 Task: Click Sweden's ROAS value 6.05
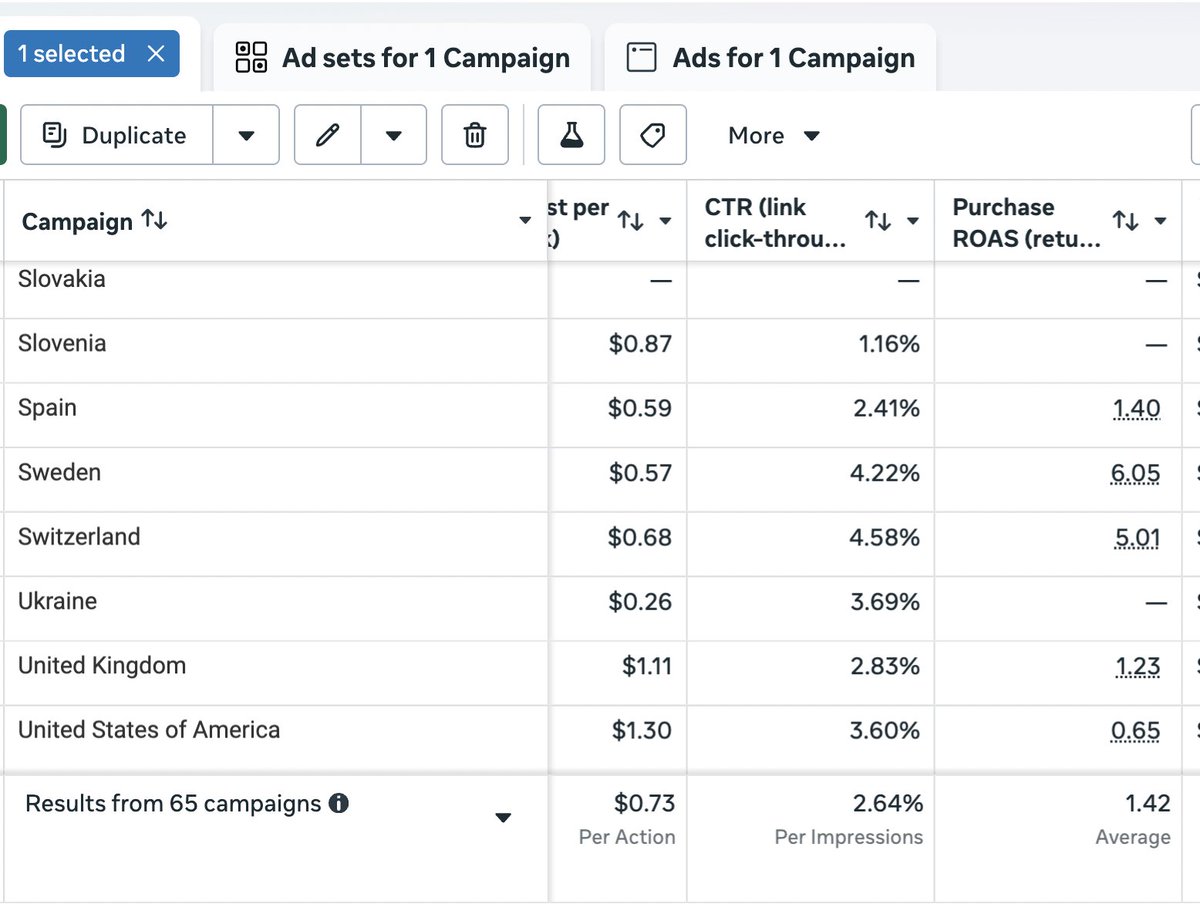(1136, 474)
